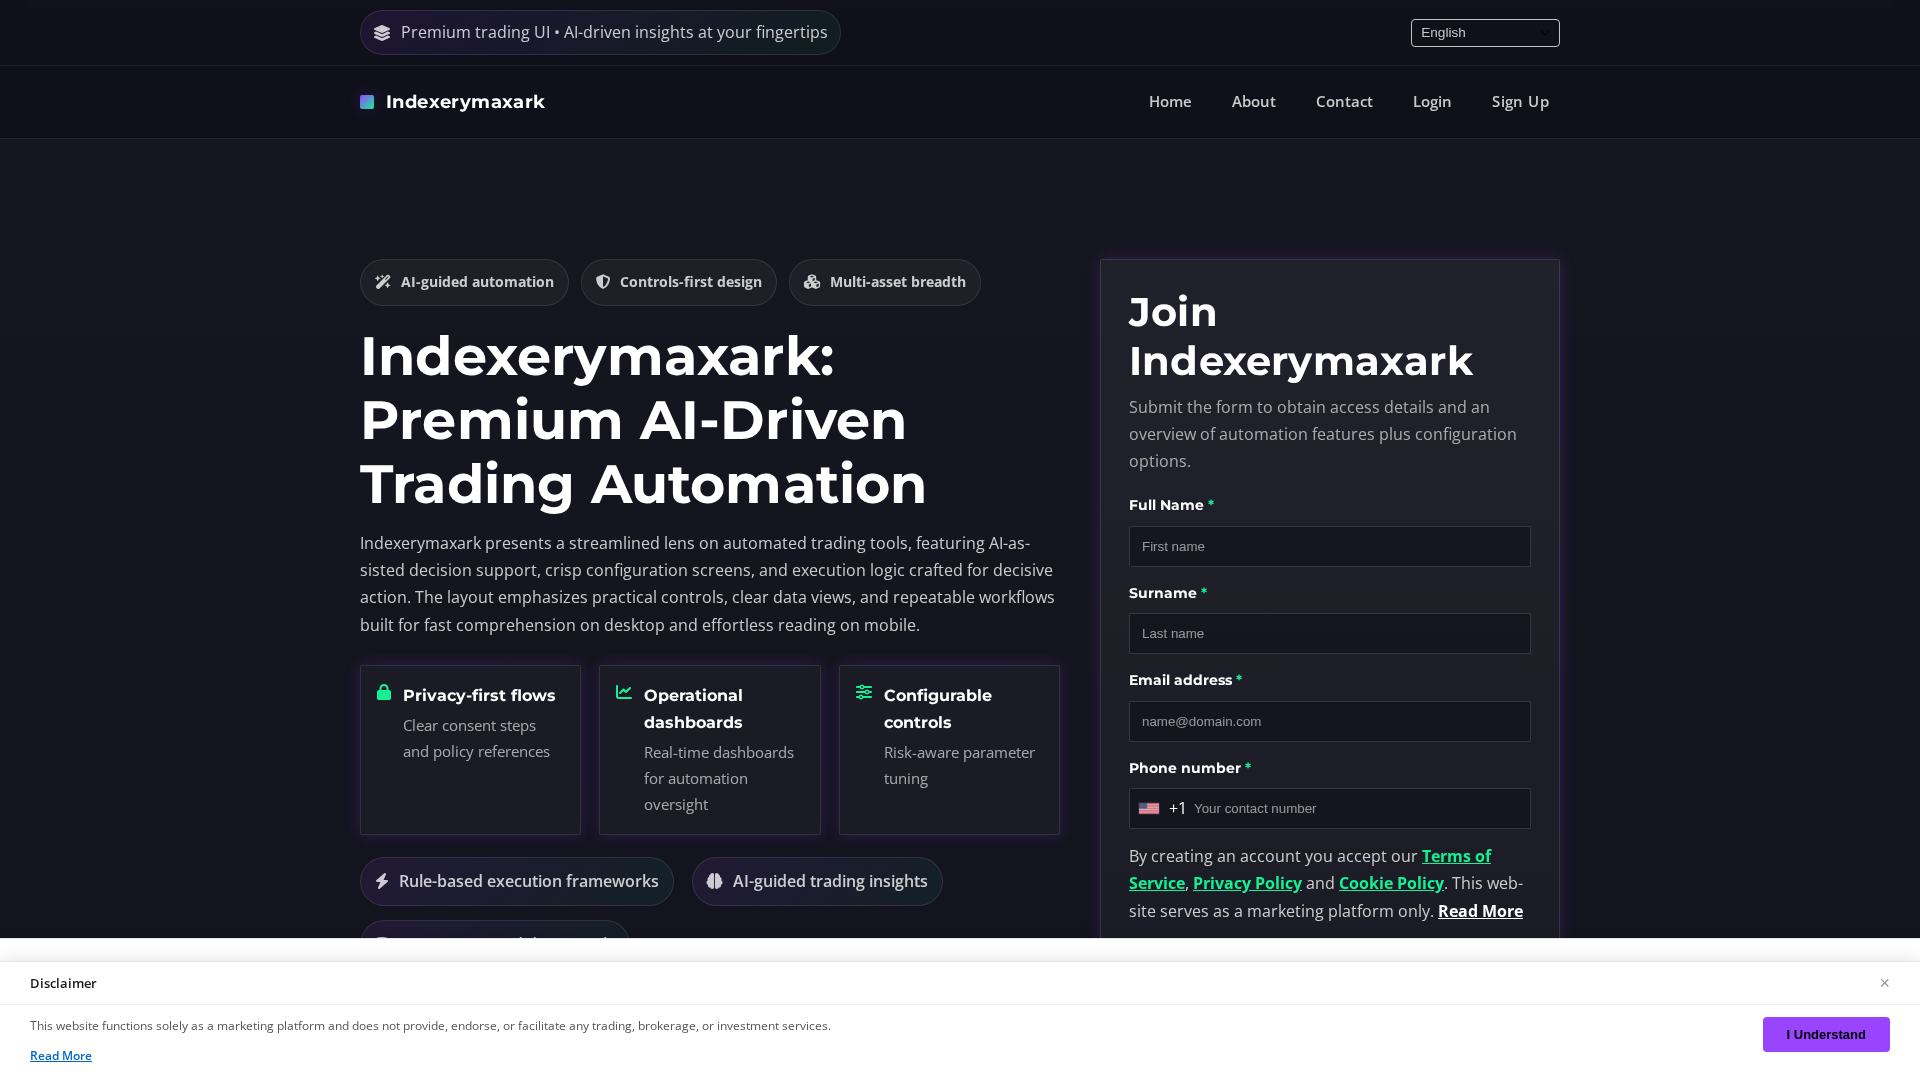Click Read More in the signup form
This screenshot has width=1920, height=1080.
click(x=1480, y=911)
